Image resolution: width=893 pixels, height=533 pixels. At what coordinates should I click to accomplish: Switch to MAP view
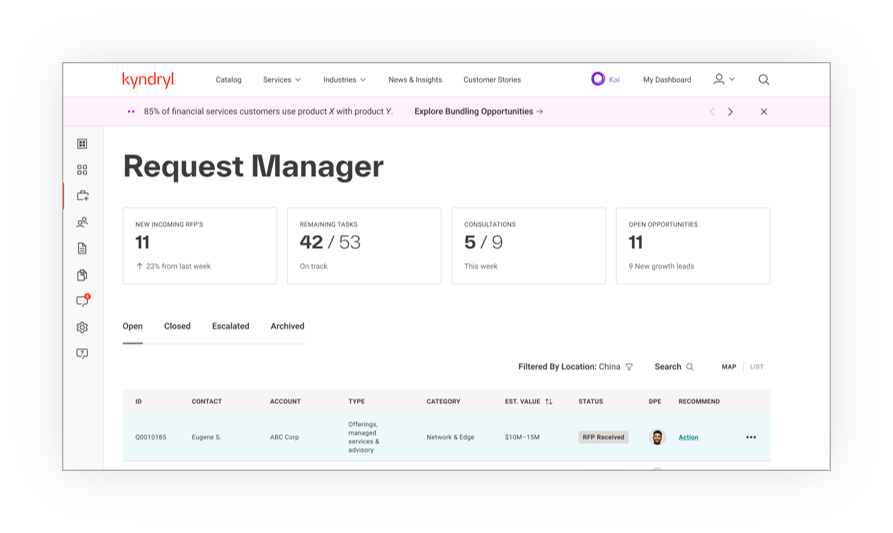(x=729, y=367)
